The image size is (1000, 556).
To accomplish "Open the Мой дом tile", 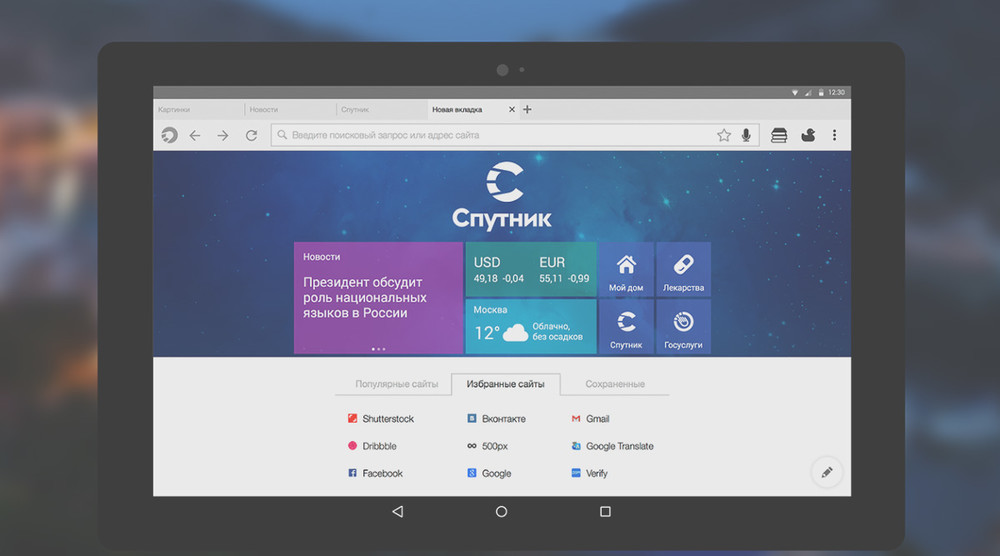I will (x=626, y=269).
